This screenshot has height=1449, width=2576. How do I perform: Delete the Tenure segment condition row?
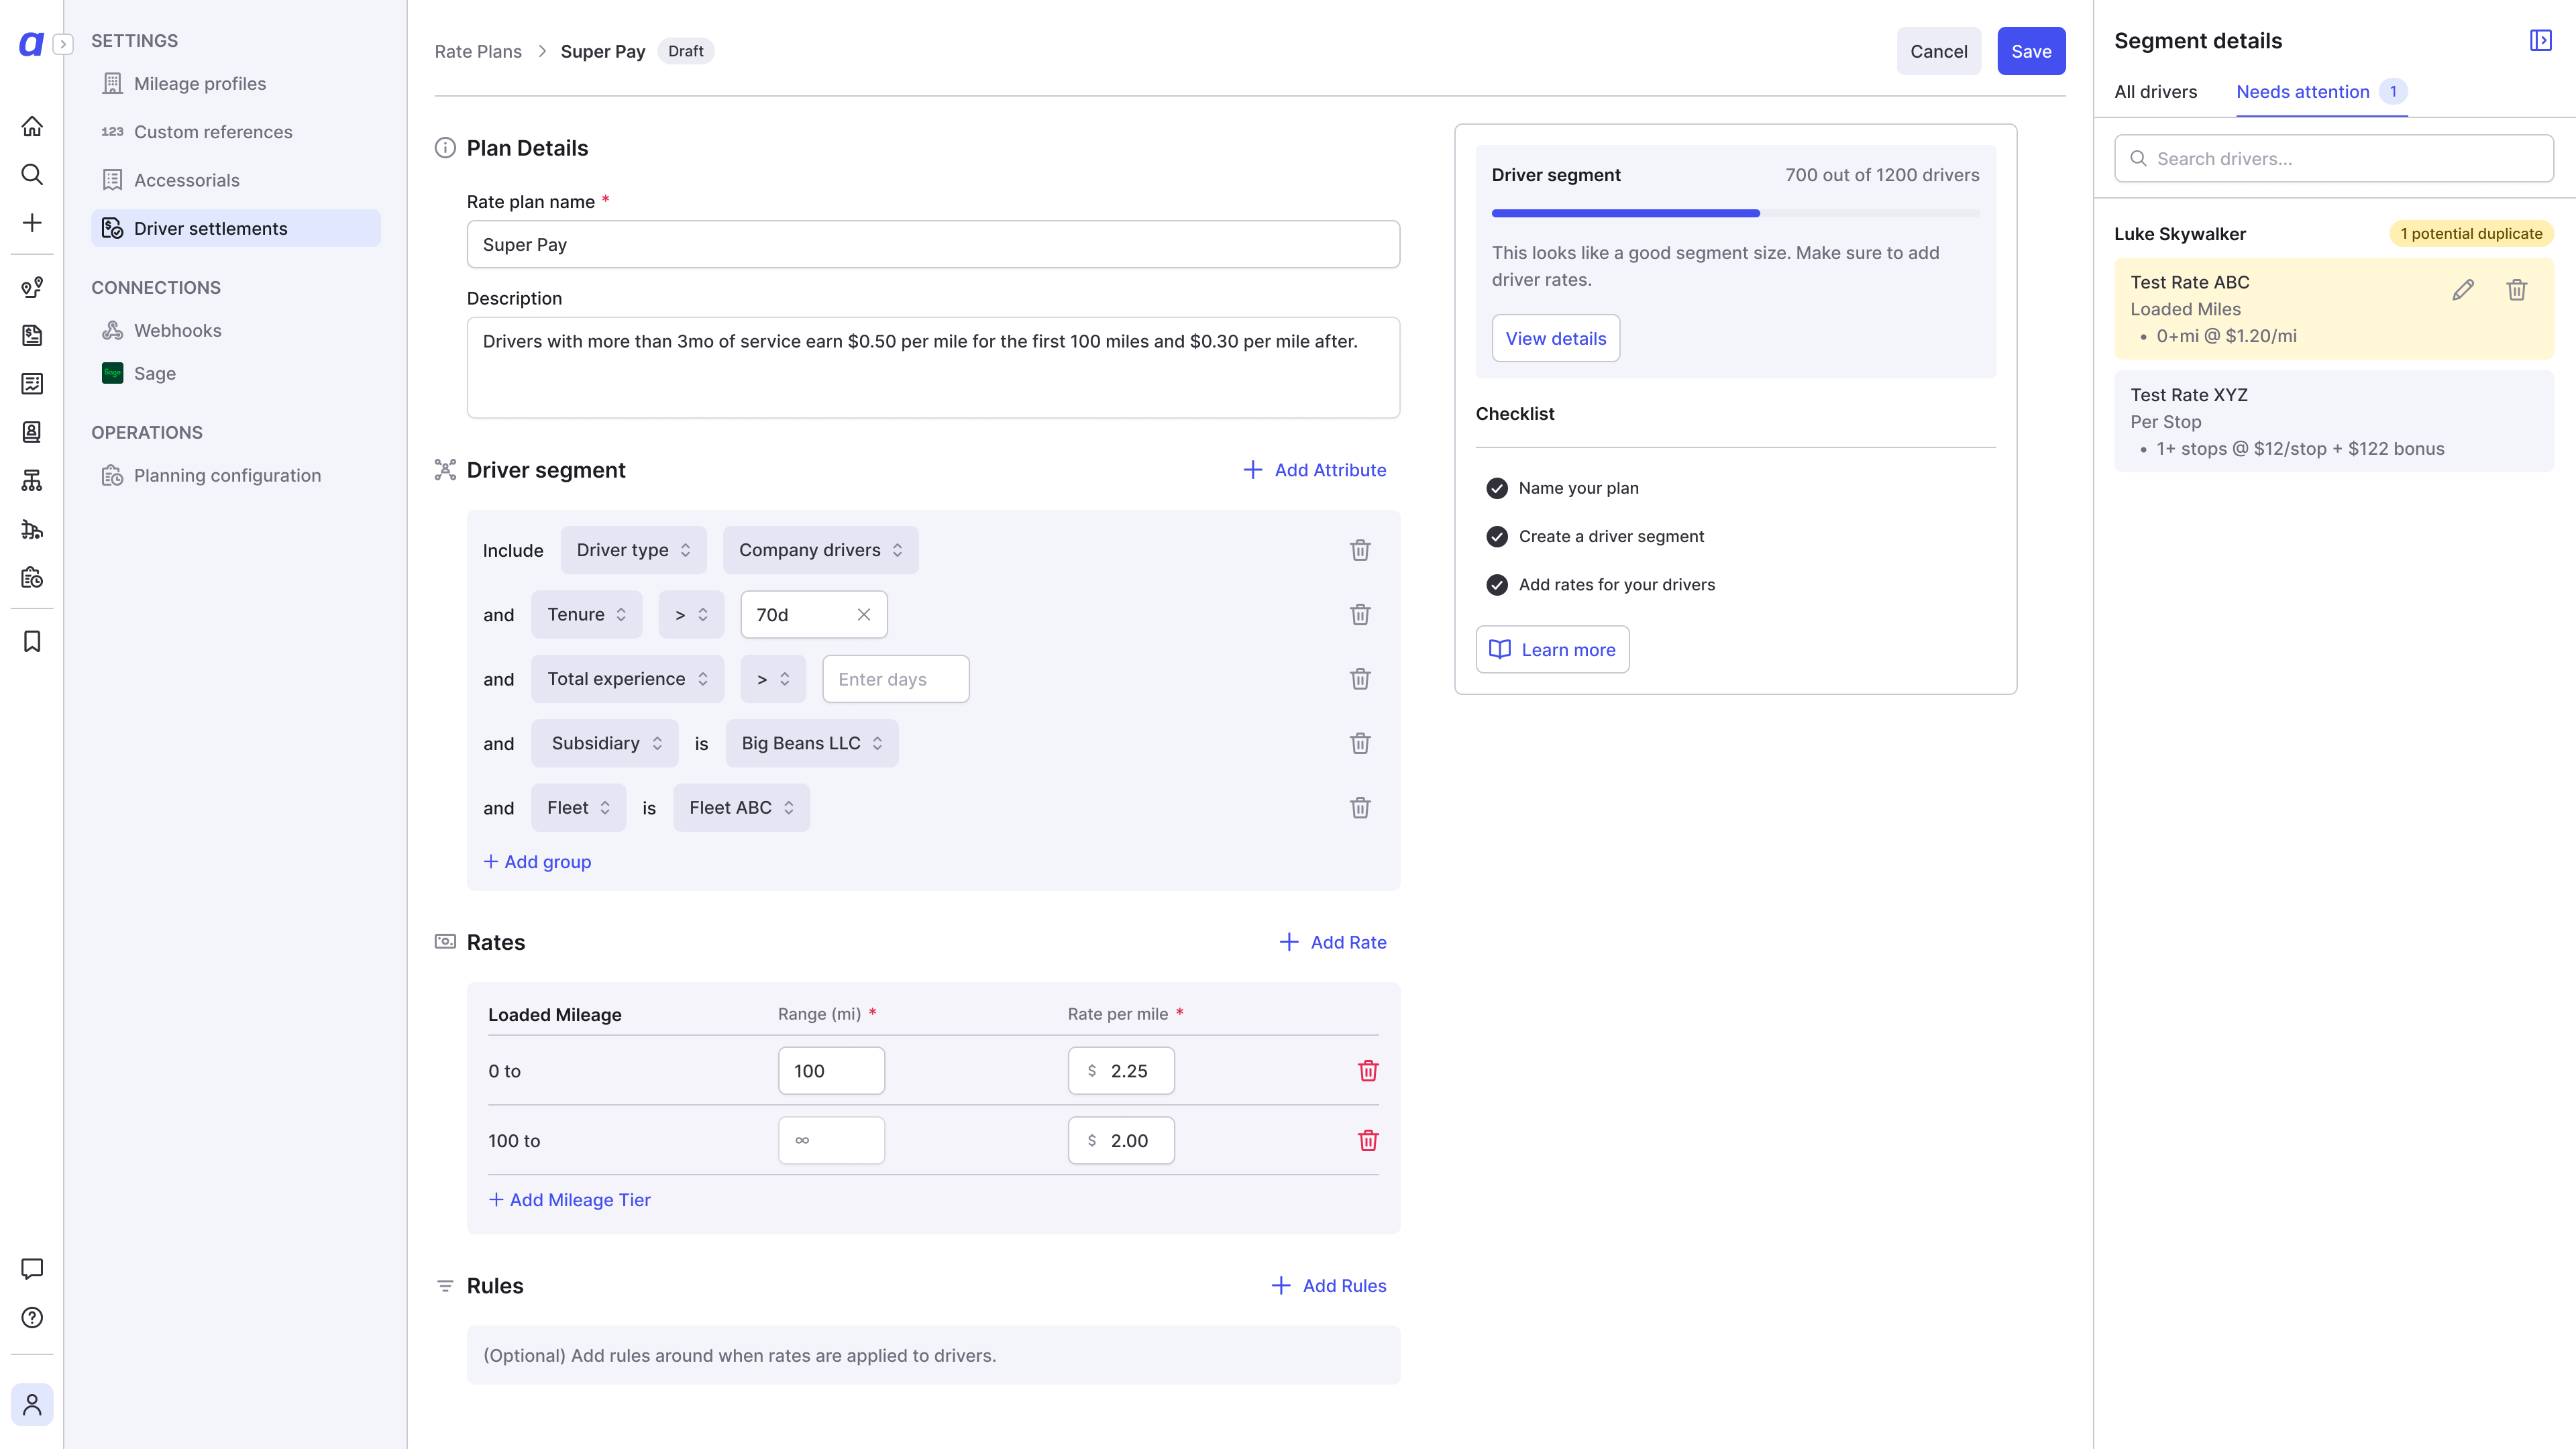click(1360, 614)
